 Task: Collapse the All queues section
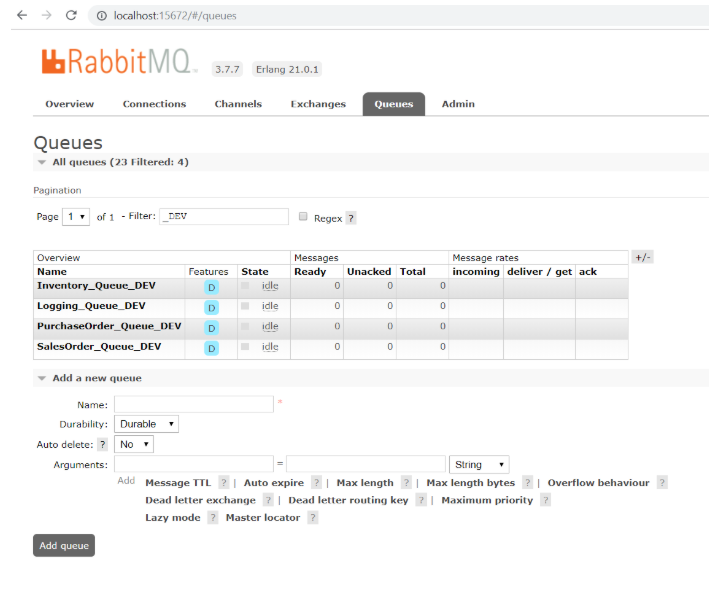[120, 162]
